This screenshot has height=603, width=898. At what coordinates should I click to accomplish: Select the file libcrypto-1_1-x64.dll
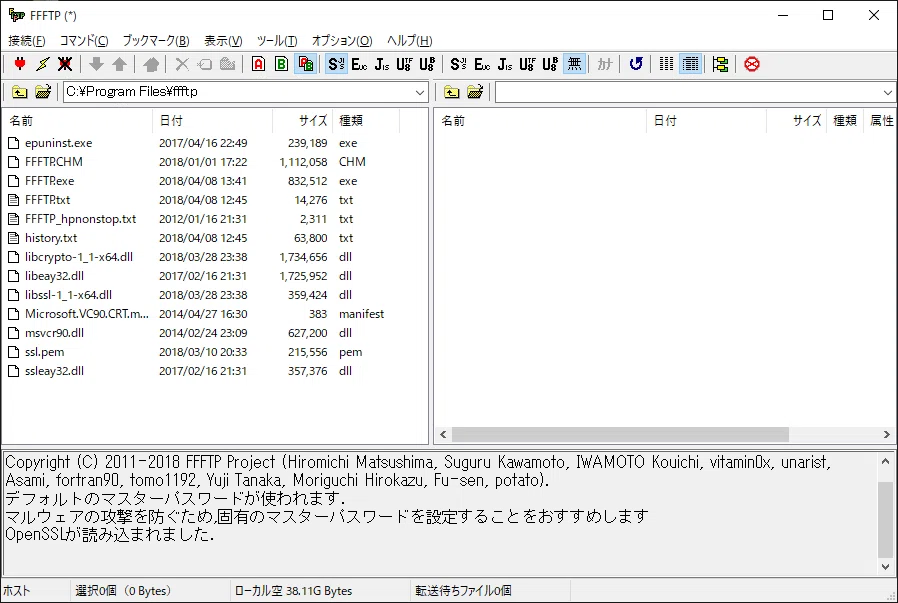point(79,257)
